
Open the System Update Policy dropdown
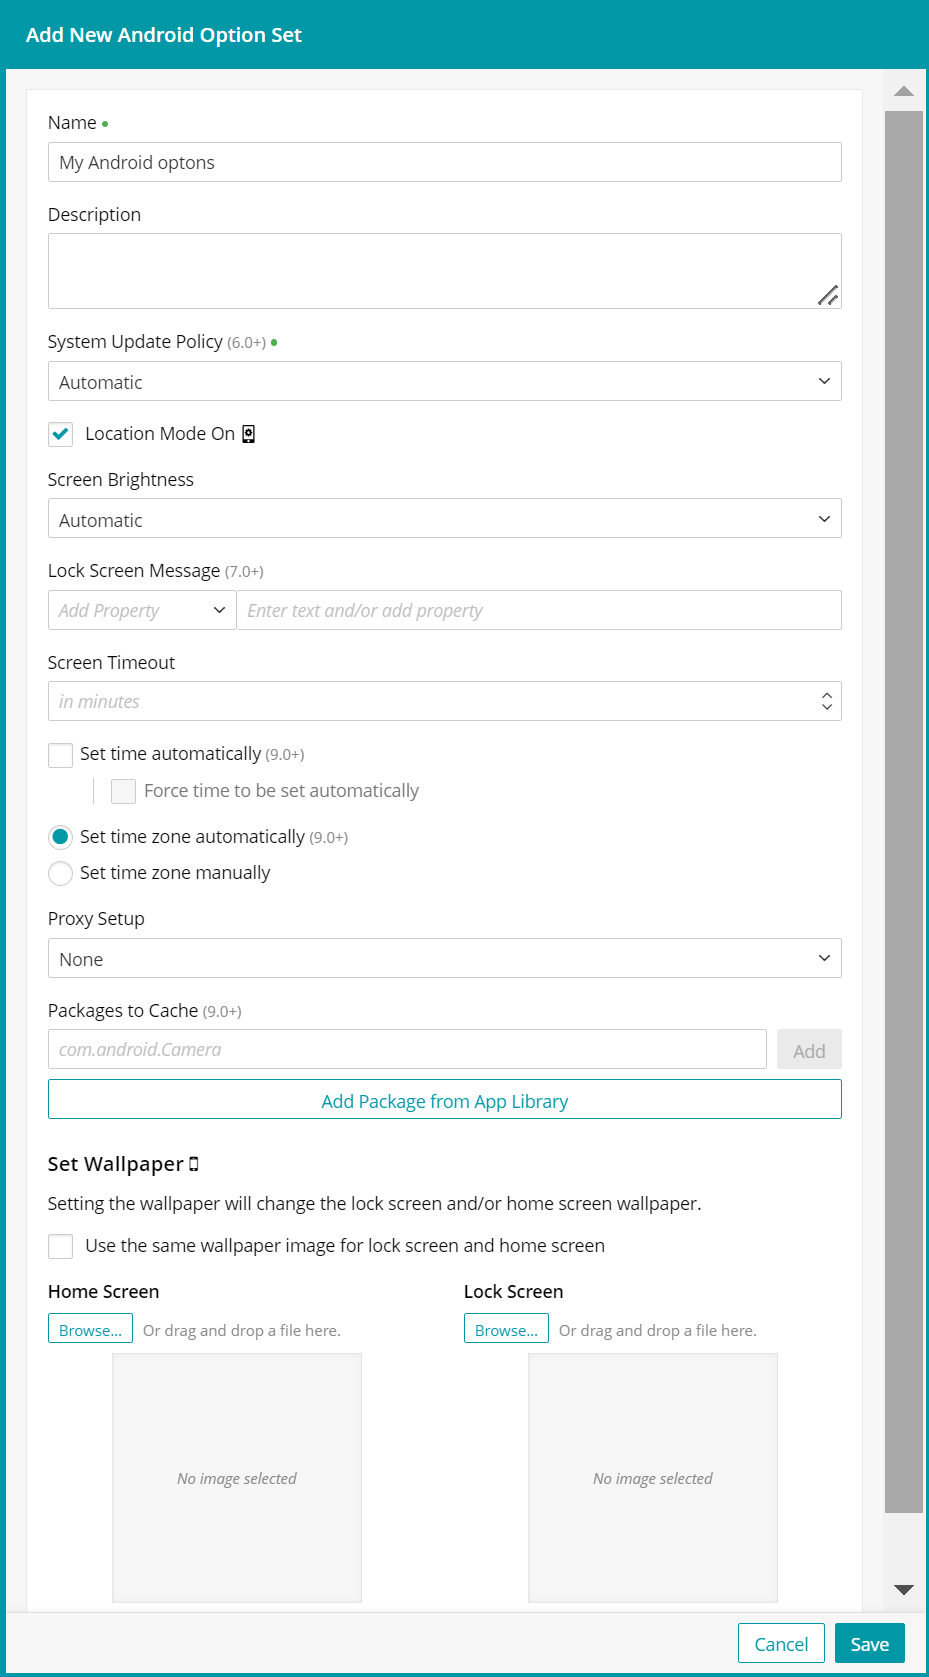click(x=444, y=382)
